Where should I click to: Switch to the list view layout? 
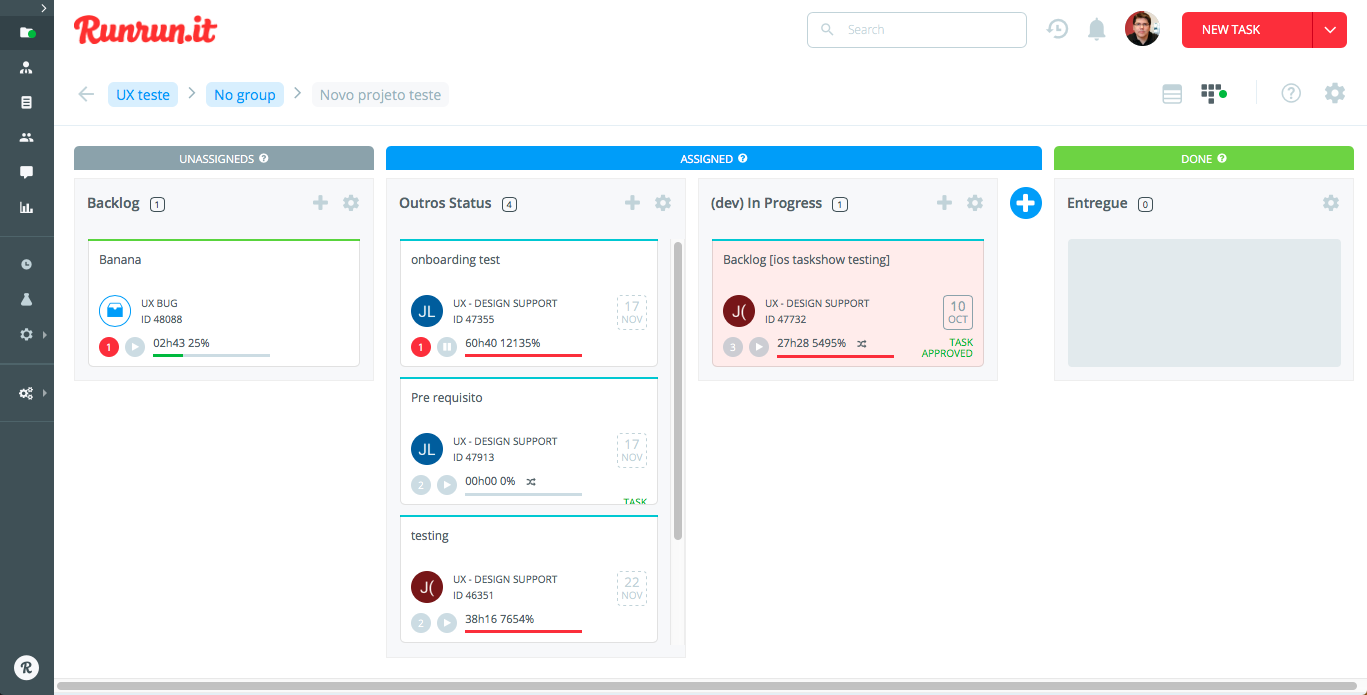click(x=1172, y=94)
